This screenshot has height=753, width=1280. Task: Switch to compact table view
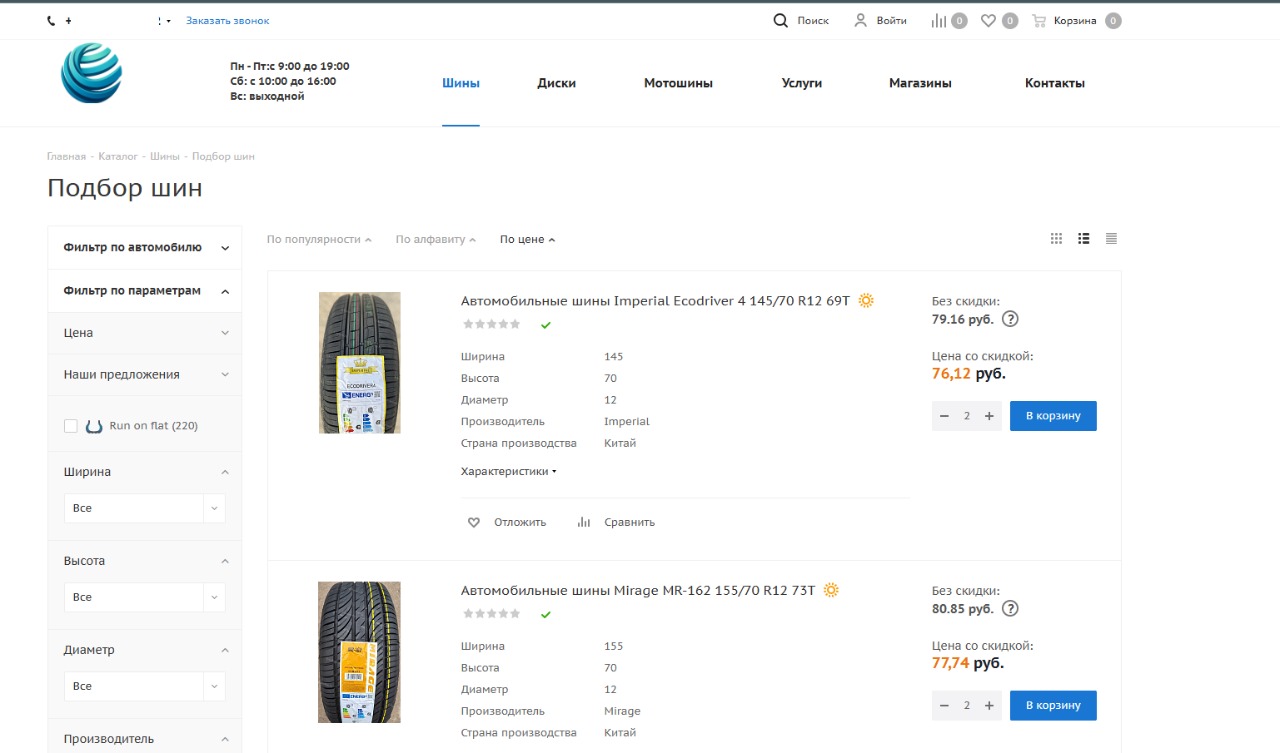pyautogui.click(x=1111, y=239)
